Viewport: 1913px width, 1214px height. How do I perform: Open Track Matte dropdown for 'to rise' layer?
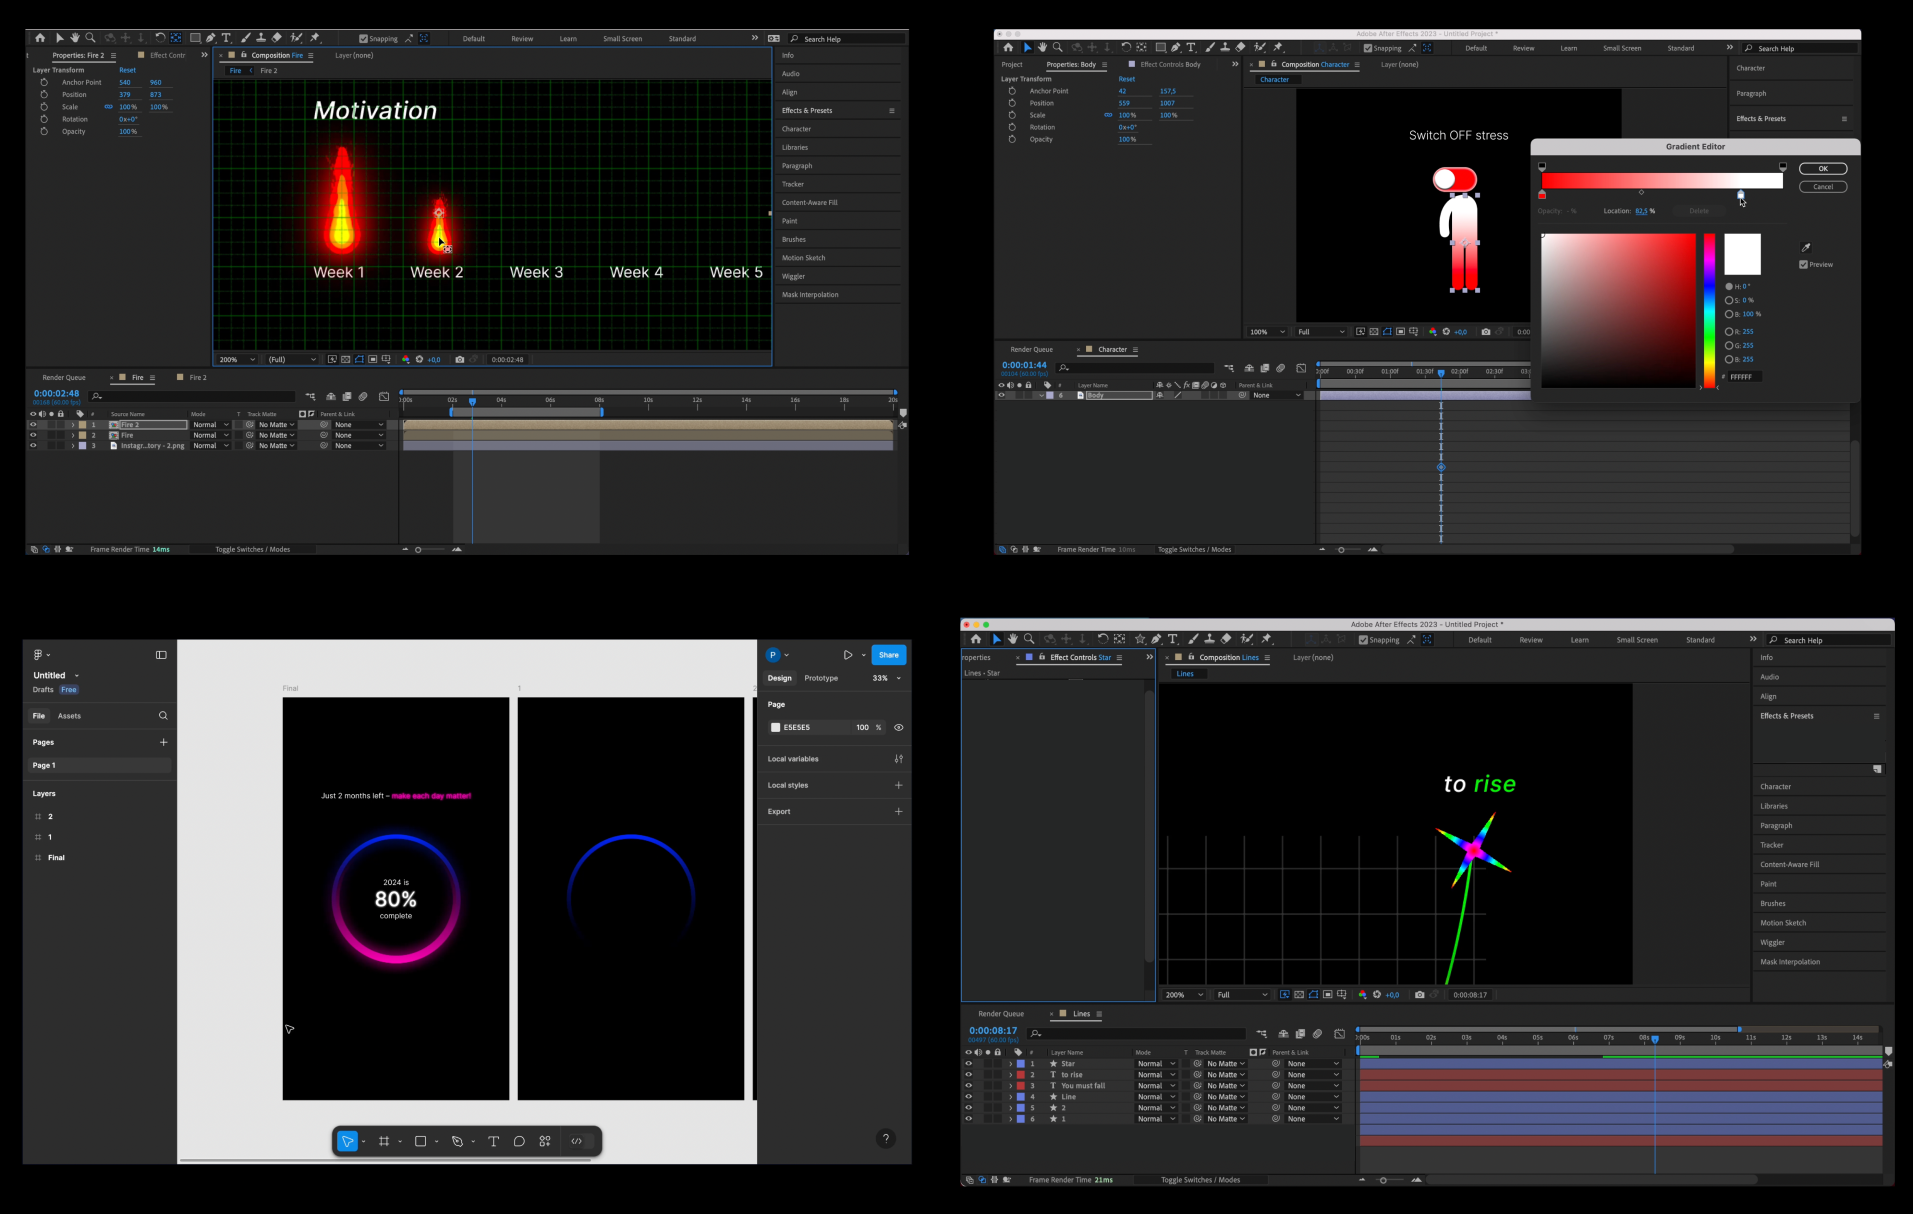[1225, 1075]
